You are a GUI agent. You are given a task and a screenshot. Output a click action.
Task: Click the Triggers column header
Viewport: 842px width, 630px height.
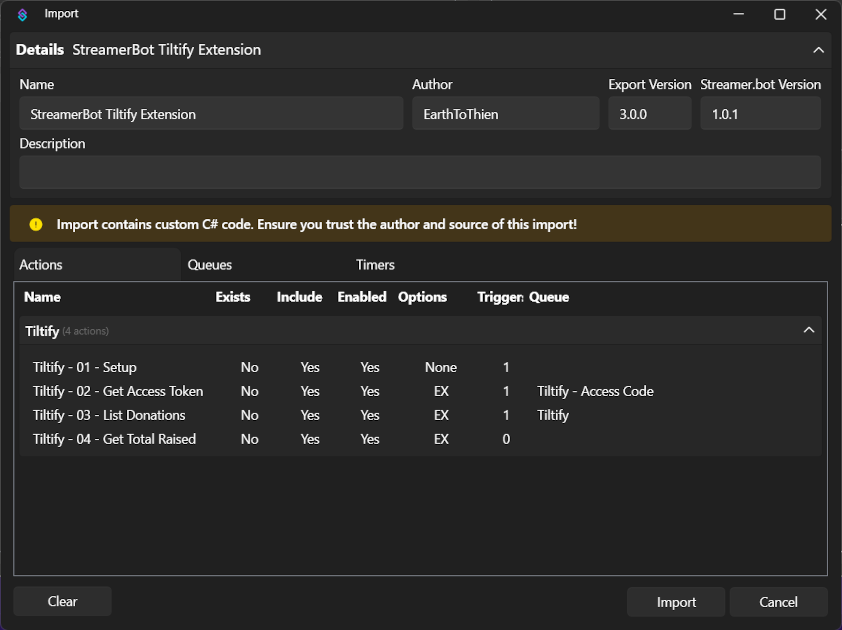tap(500, 297)
